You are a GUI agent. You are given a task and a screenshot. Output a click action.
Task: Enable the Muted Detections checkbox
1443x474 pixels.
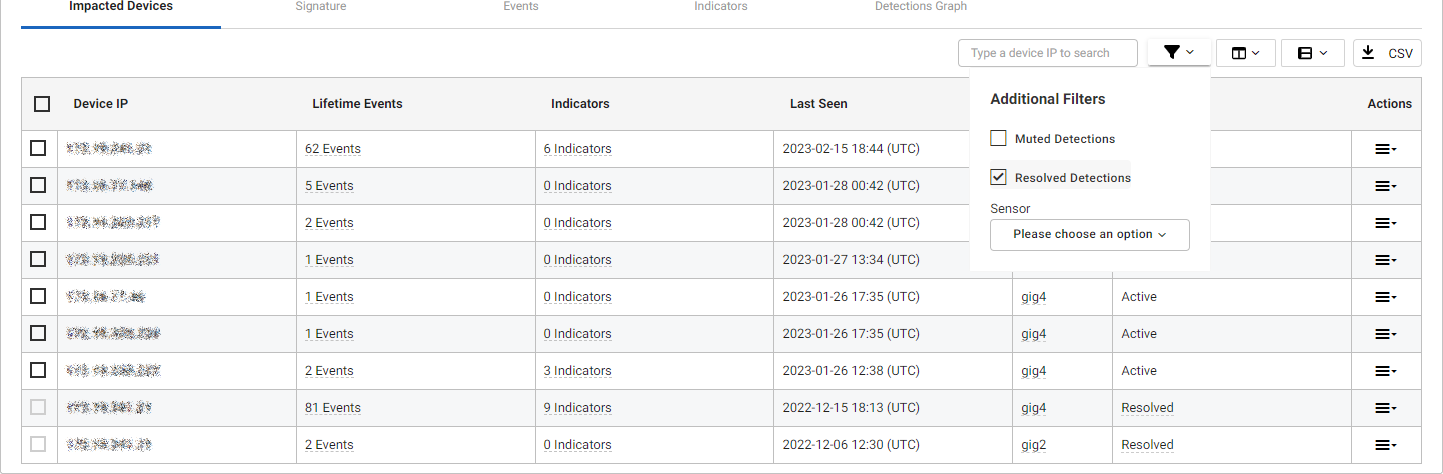pos(998,138)
